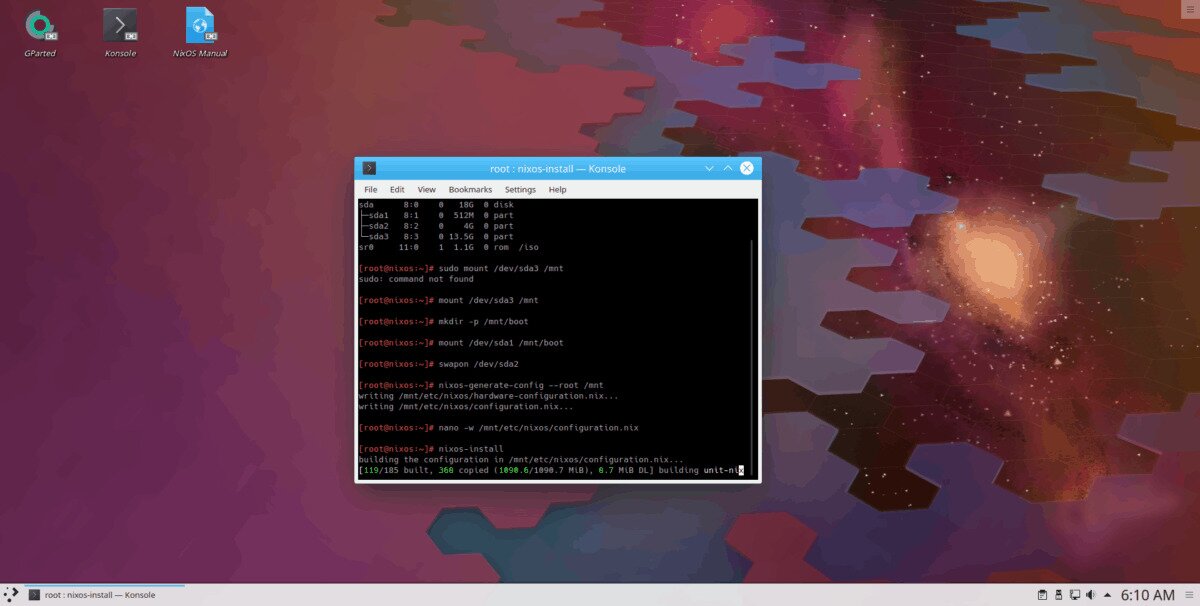Open Konsole Settings menu
The width and height of the screenshot is (1200, 606).
(520, 189)
